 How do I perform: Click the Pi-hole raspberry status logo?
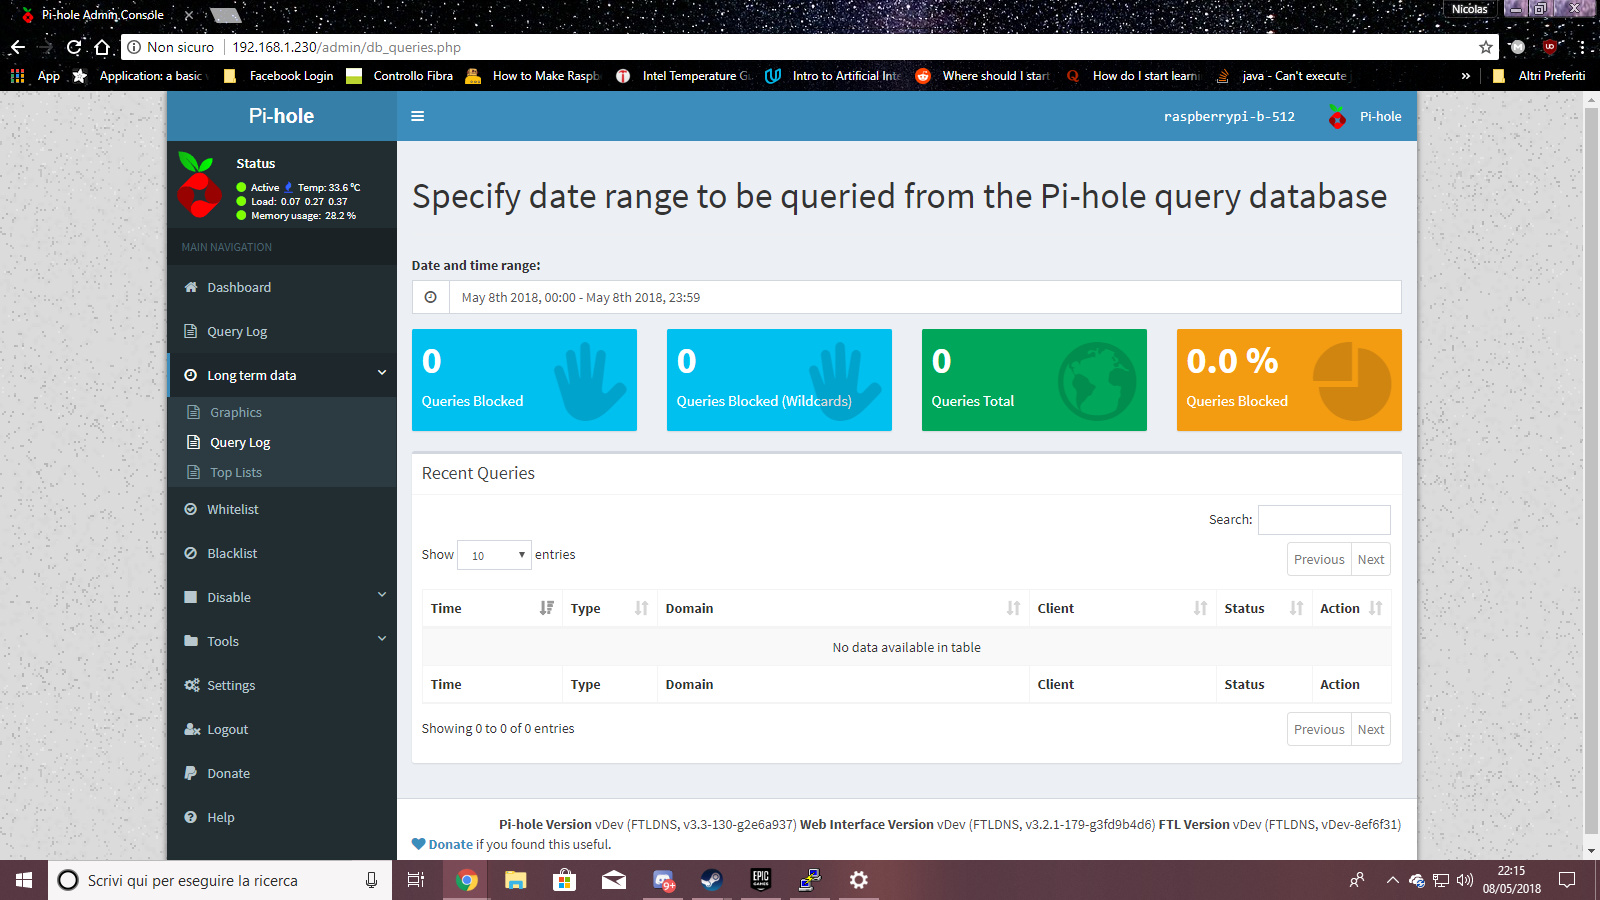(200, 185)
